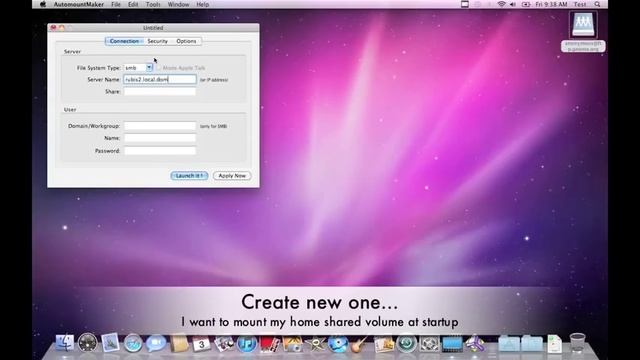Launch iTunes music note icon in Dock
The height and width of the screenshot is (360, 640).
click(x=247, y=344)
